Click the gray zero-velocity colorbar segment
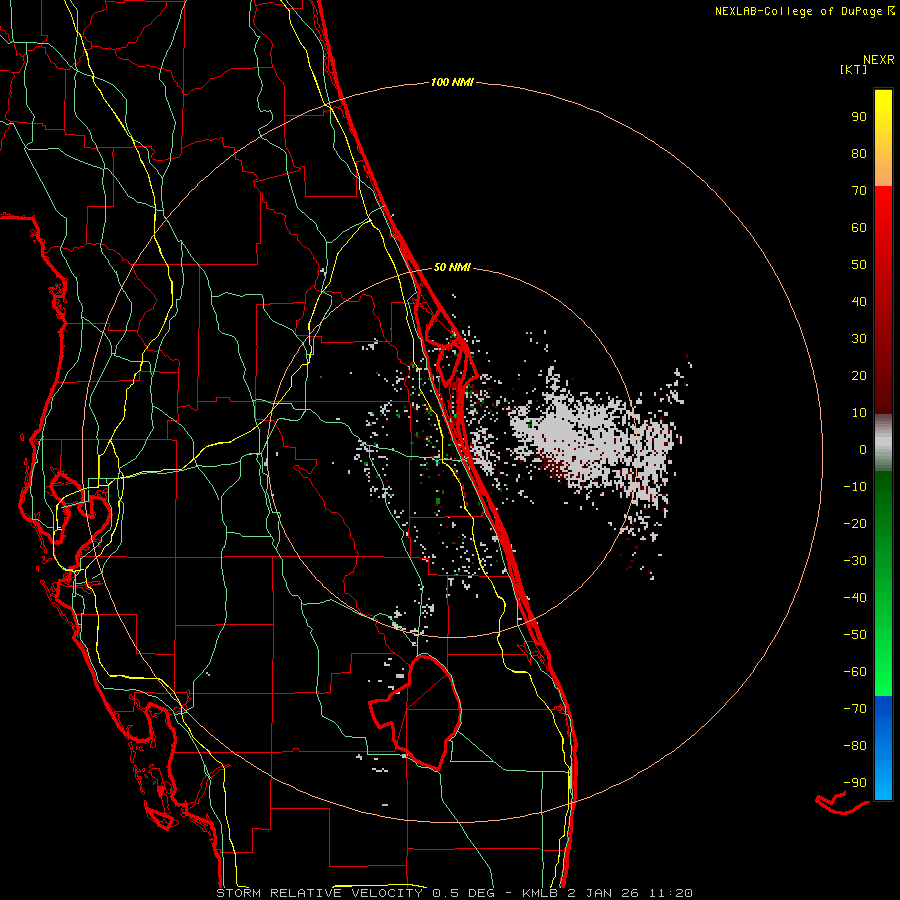Screen dimensions: 900x900 pos(883,443)
